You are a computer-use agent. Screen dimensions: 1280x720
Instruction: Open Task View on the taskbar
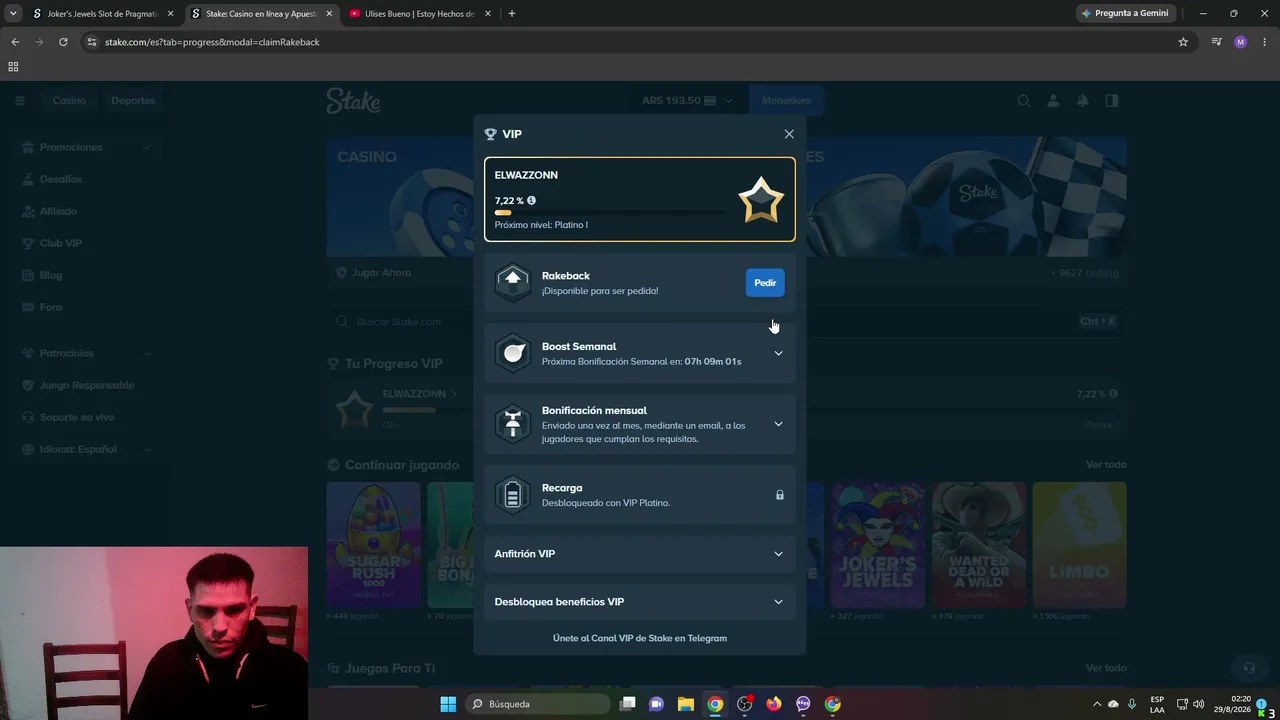(627, 704)
